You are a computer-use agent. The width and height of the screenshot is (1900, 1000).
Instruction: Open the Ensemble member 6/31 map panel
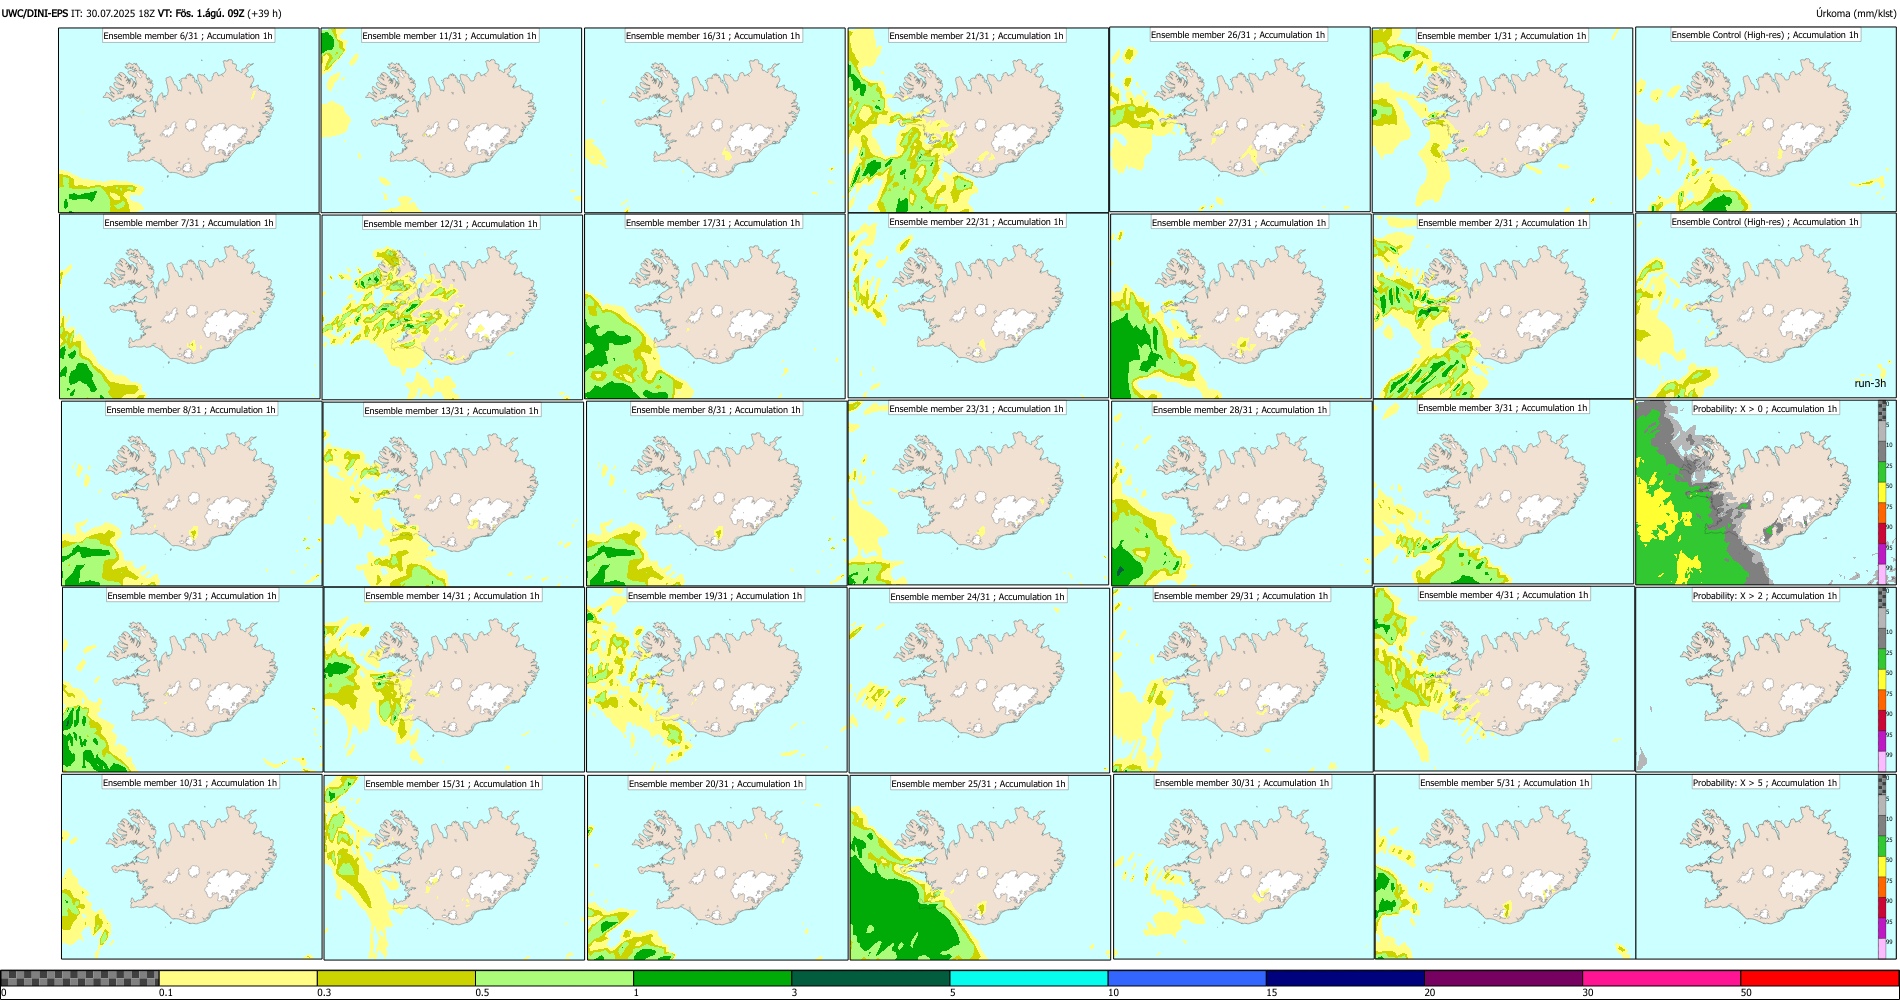point(189,120)
